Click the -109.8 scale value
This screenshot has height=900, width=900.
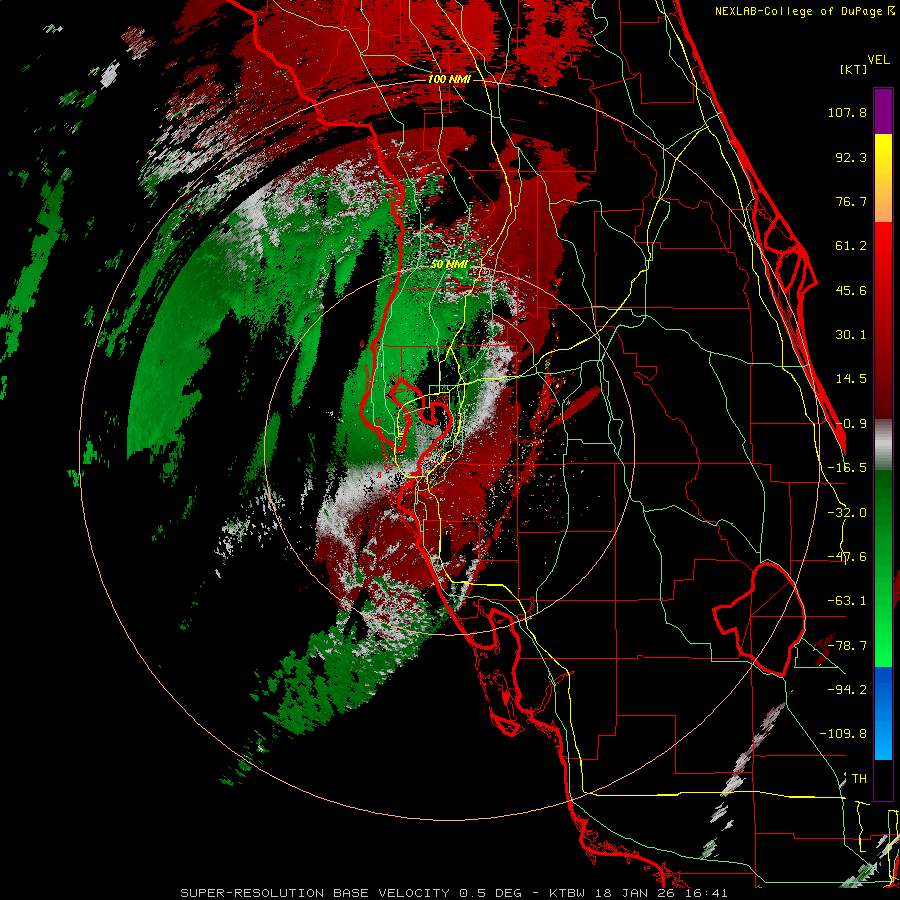click(843, 734)
